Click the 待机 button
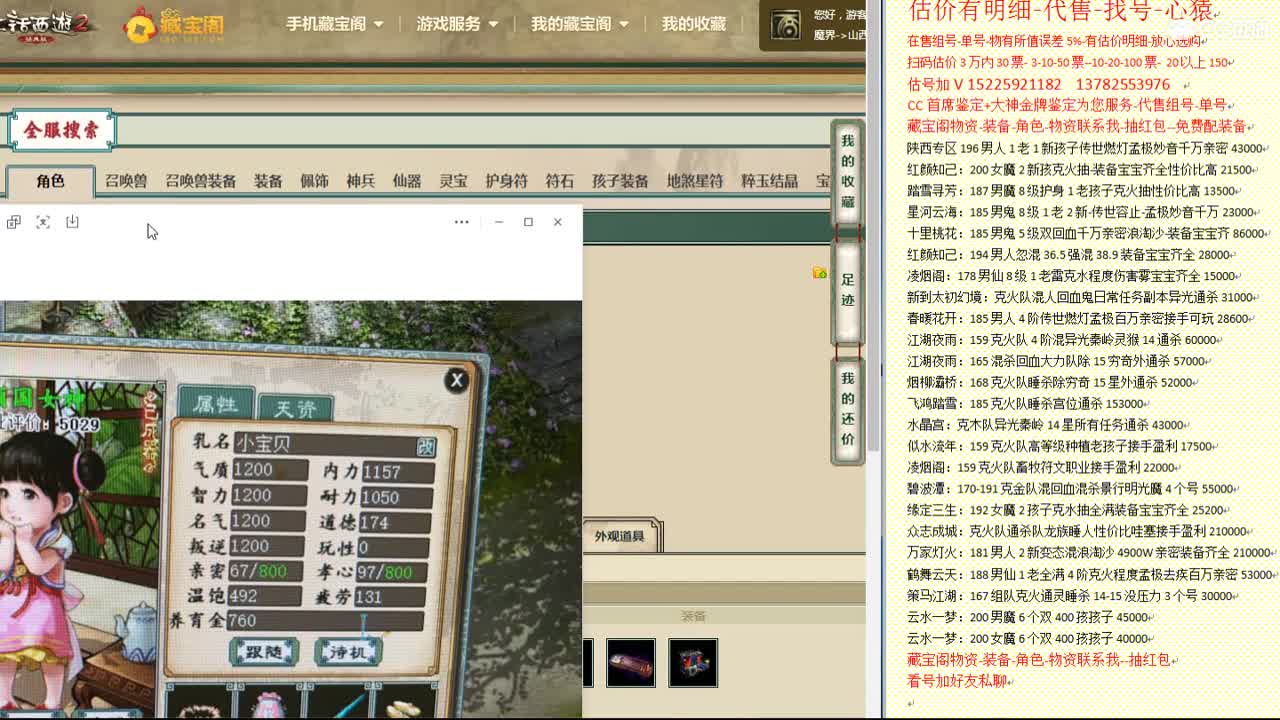The height and width of the screenshot is (720, 1280). 348,652
